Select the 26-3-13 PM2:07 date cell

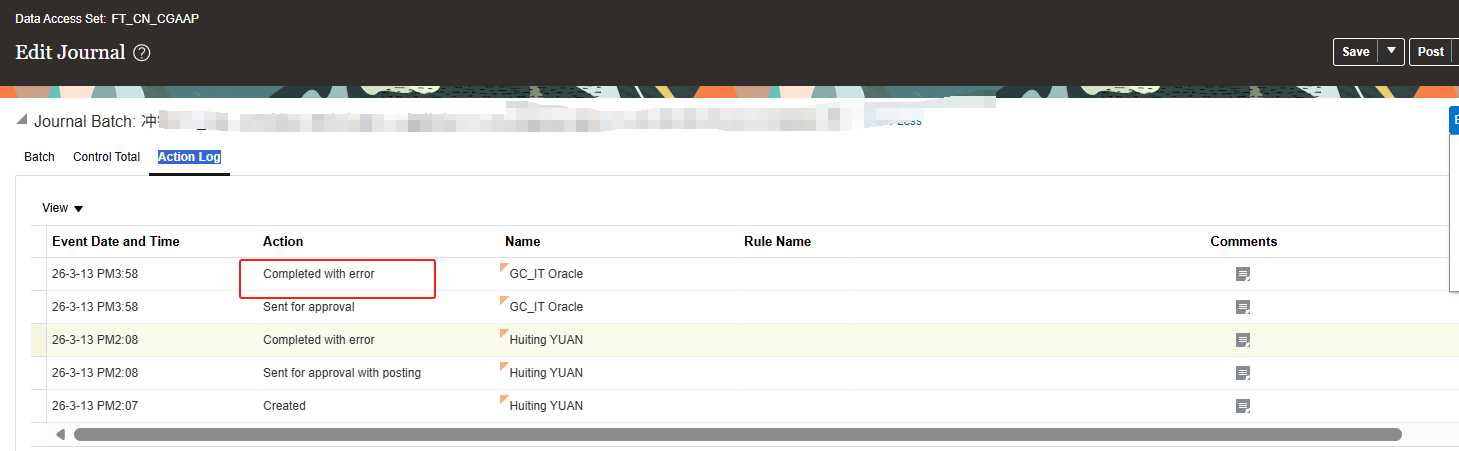pyautogui.click(x=95, y=406)
